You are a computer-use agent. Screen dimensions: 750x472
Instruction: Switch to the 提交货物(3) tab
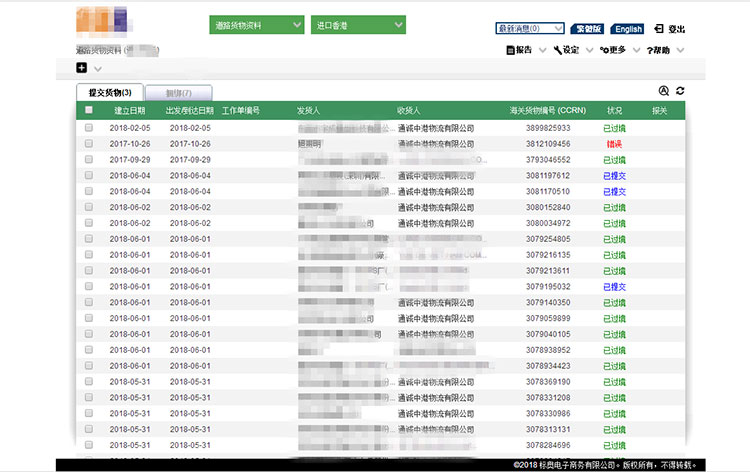110,93
